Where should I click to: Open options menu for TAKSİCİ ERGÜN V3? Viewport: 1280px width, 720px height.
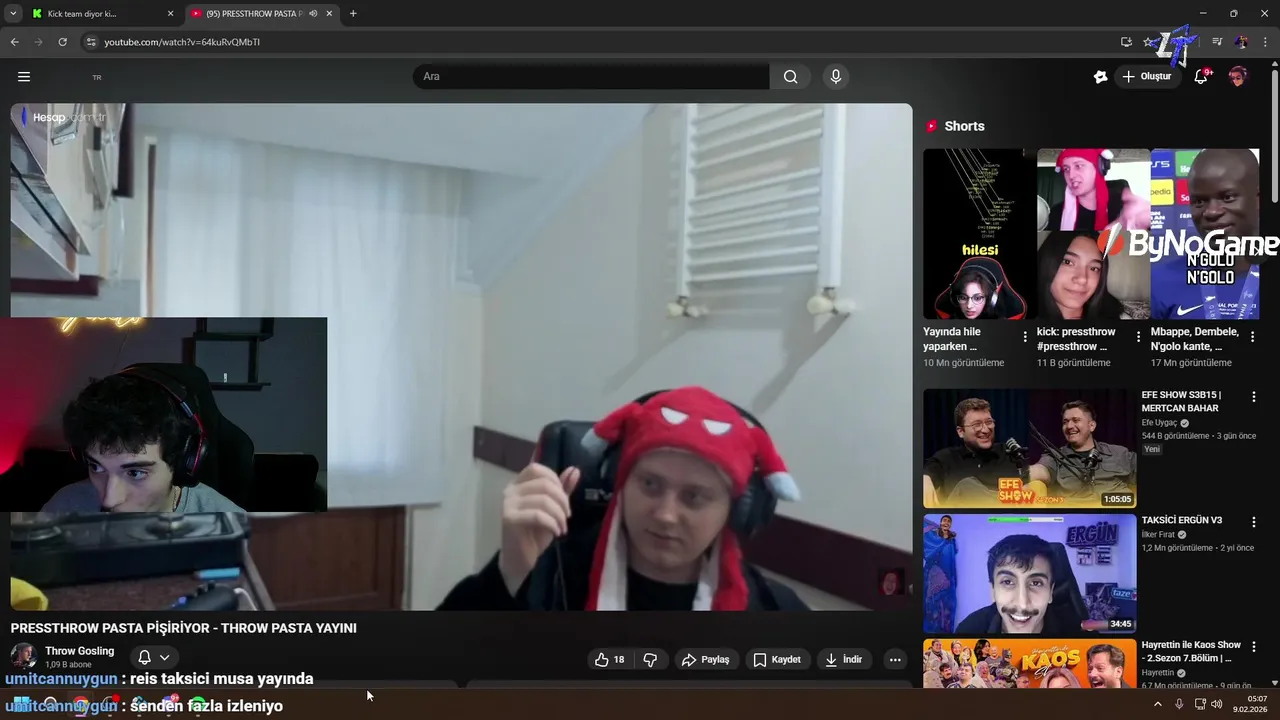[x=1253, y=523]
